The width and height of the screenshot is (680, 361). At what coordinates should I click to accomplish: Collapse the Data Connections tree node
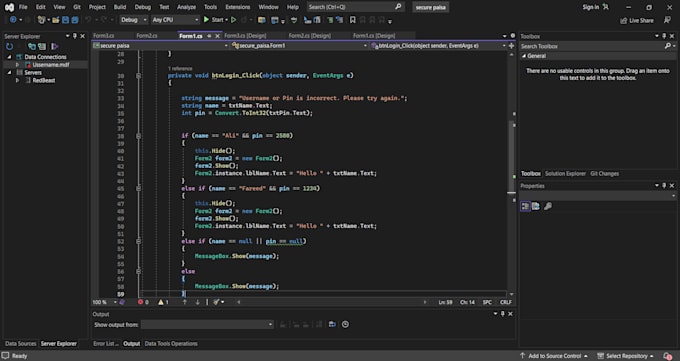click(x=9, y=57)
